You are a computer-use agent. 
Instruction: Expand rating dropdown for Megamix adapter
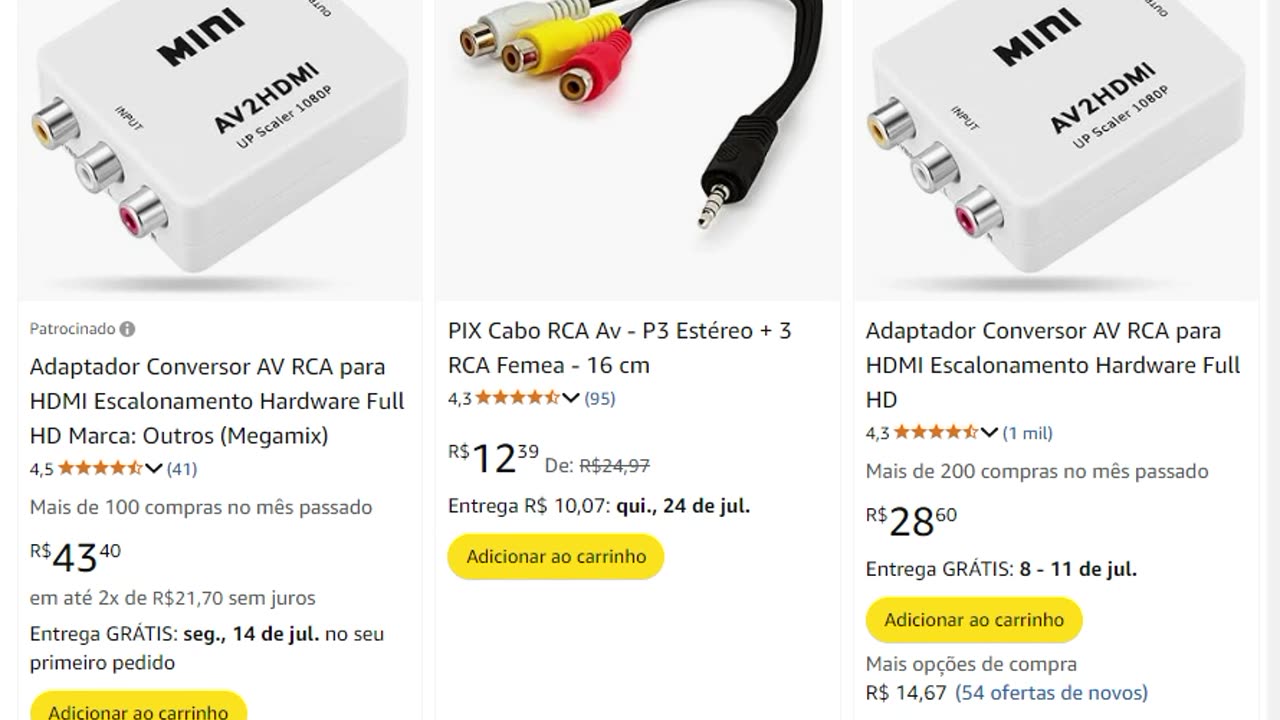[154, 468]
